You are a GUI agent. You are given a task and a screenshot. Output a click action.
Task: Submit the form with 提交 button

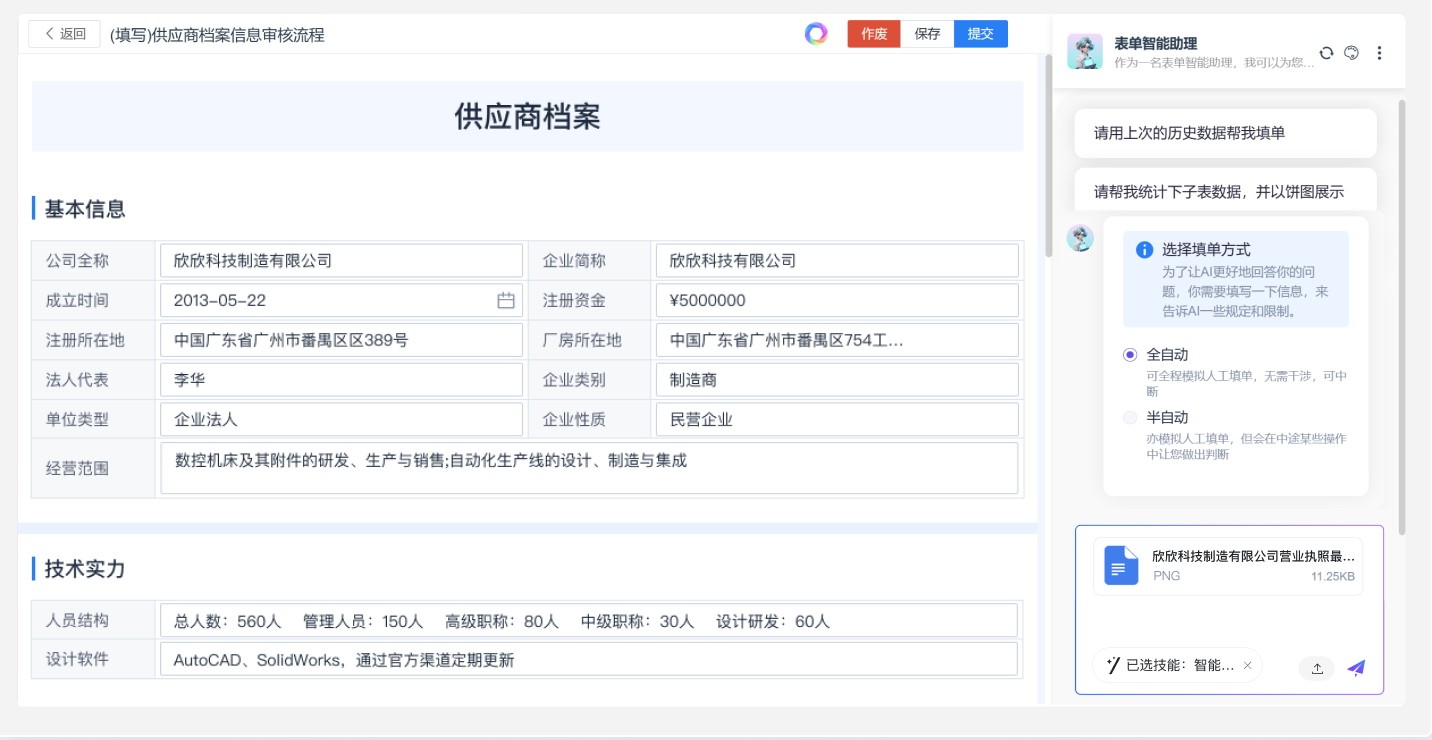point(980,34)
